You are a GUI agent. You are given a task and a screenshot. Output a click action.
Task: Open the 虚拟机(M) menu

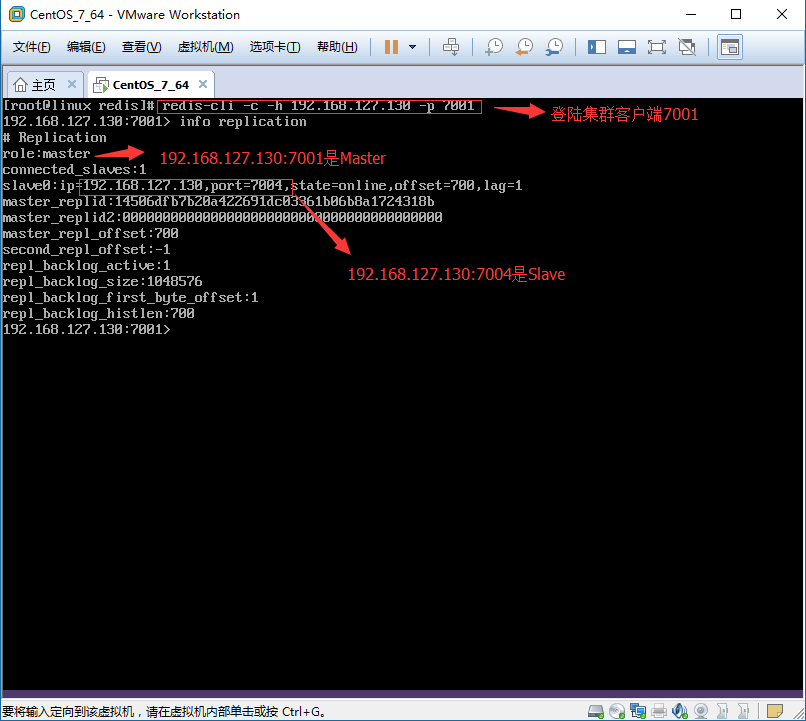coord(205,47)
